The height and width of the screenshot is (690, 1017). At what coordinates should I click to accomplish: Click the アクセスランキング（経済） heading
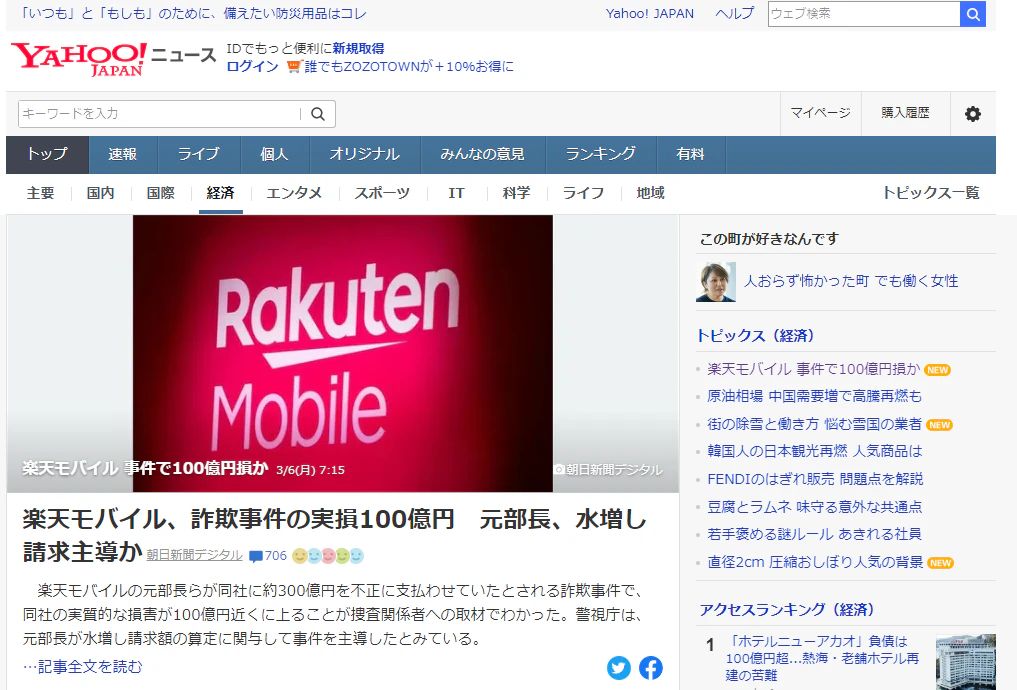coord(787,610)
